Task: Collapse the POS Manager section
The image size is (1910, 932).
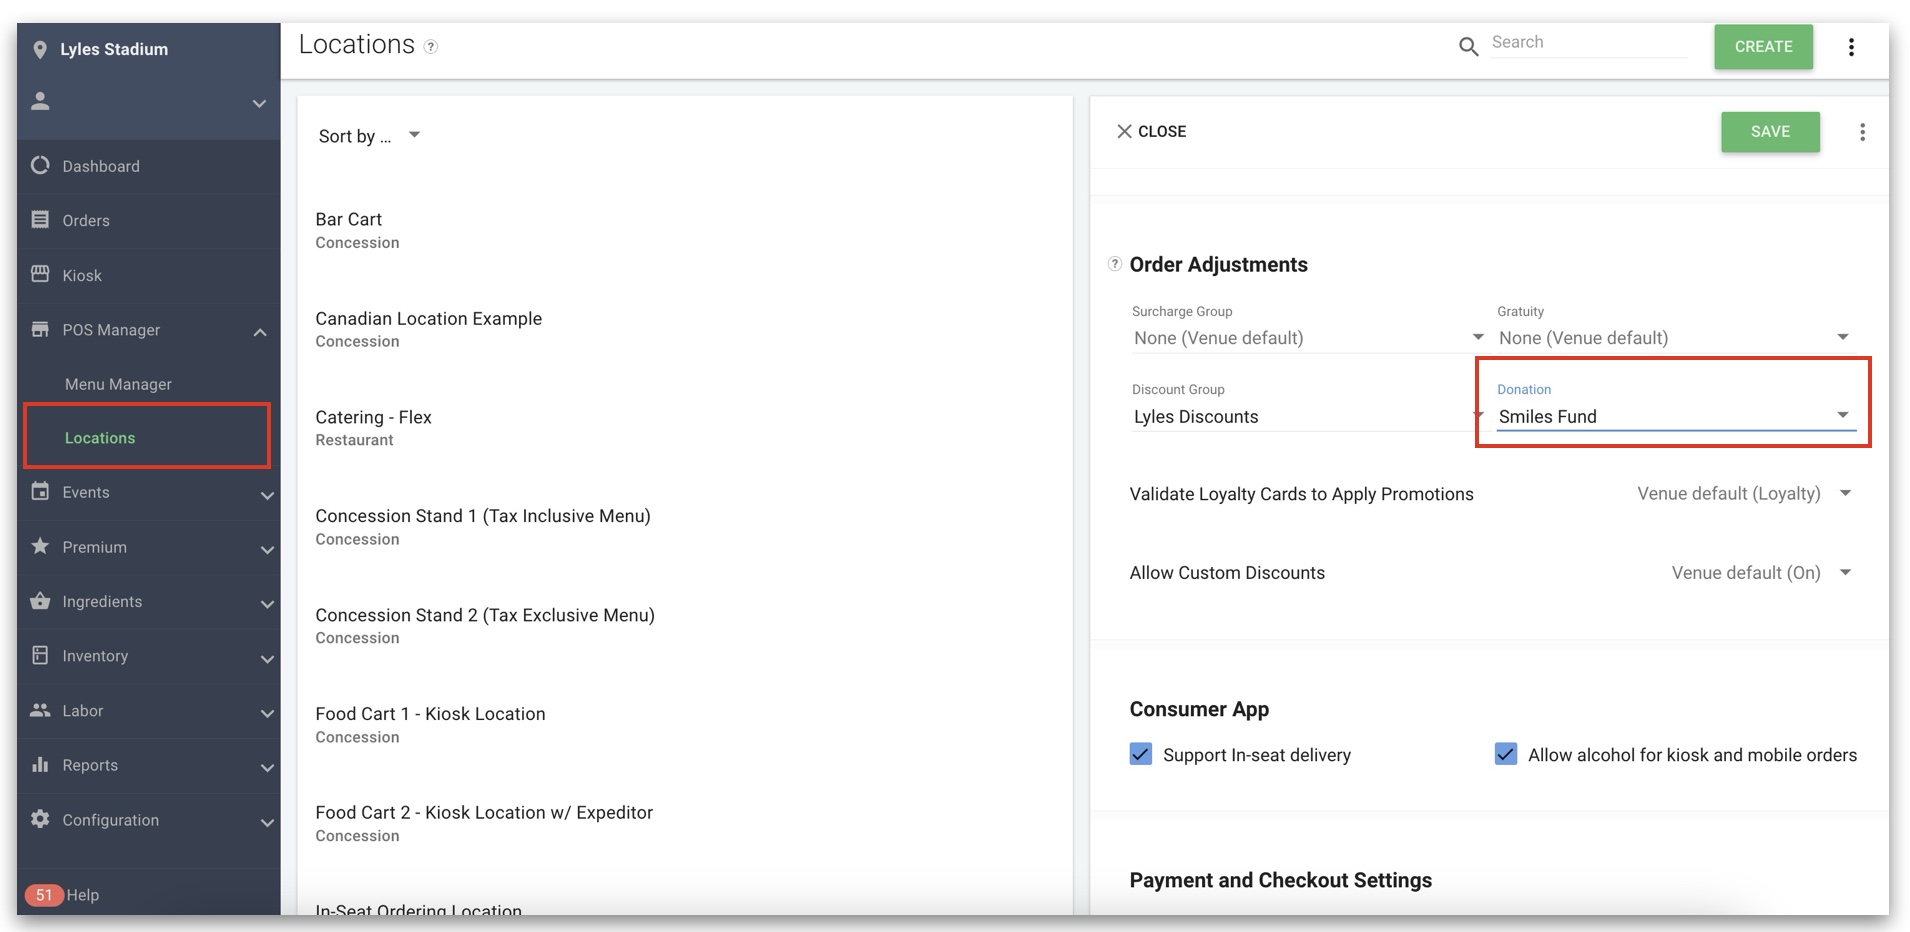Action: [x=260, y=332]
